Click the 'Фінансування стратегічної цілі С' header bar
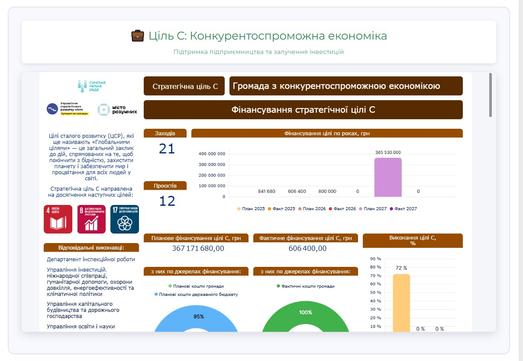The height and width of the screenshot is (361, 523). coord(303,110)
